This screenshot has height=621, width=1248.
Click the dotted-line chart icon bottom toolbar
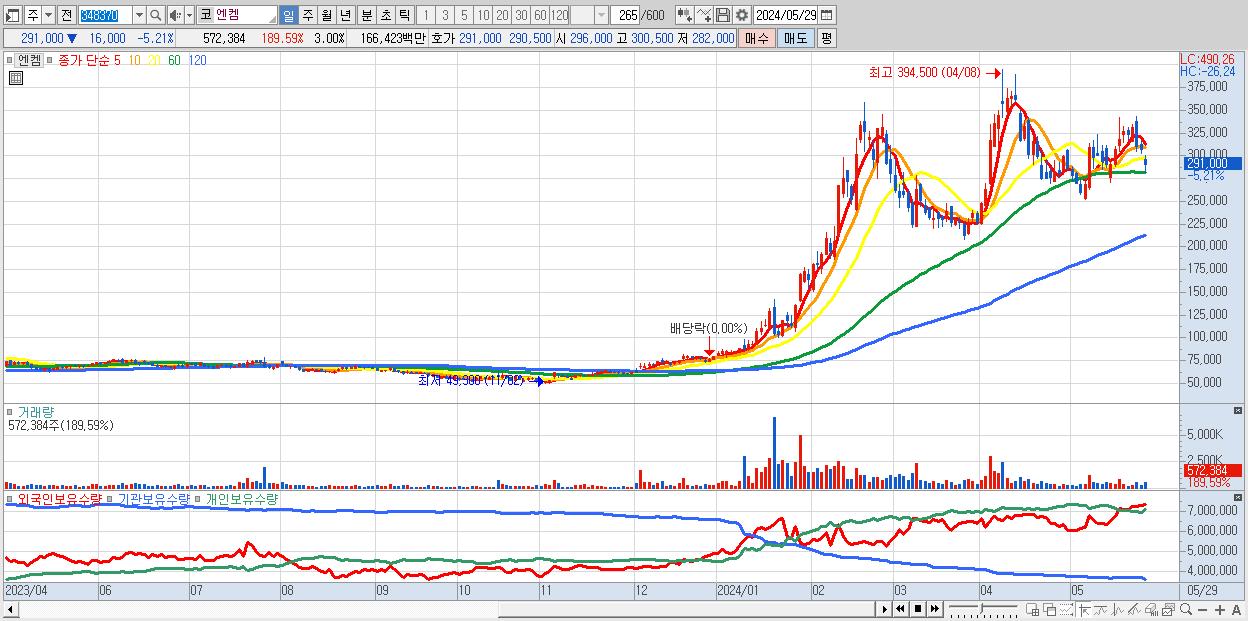[x=1066, y=609]
